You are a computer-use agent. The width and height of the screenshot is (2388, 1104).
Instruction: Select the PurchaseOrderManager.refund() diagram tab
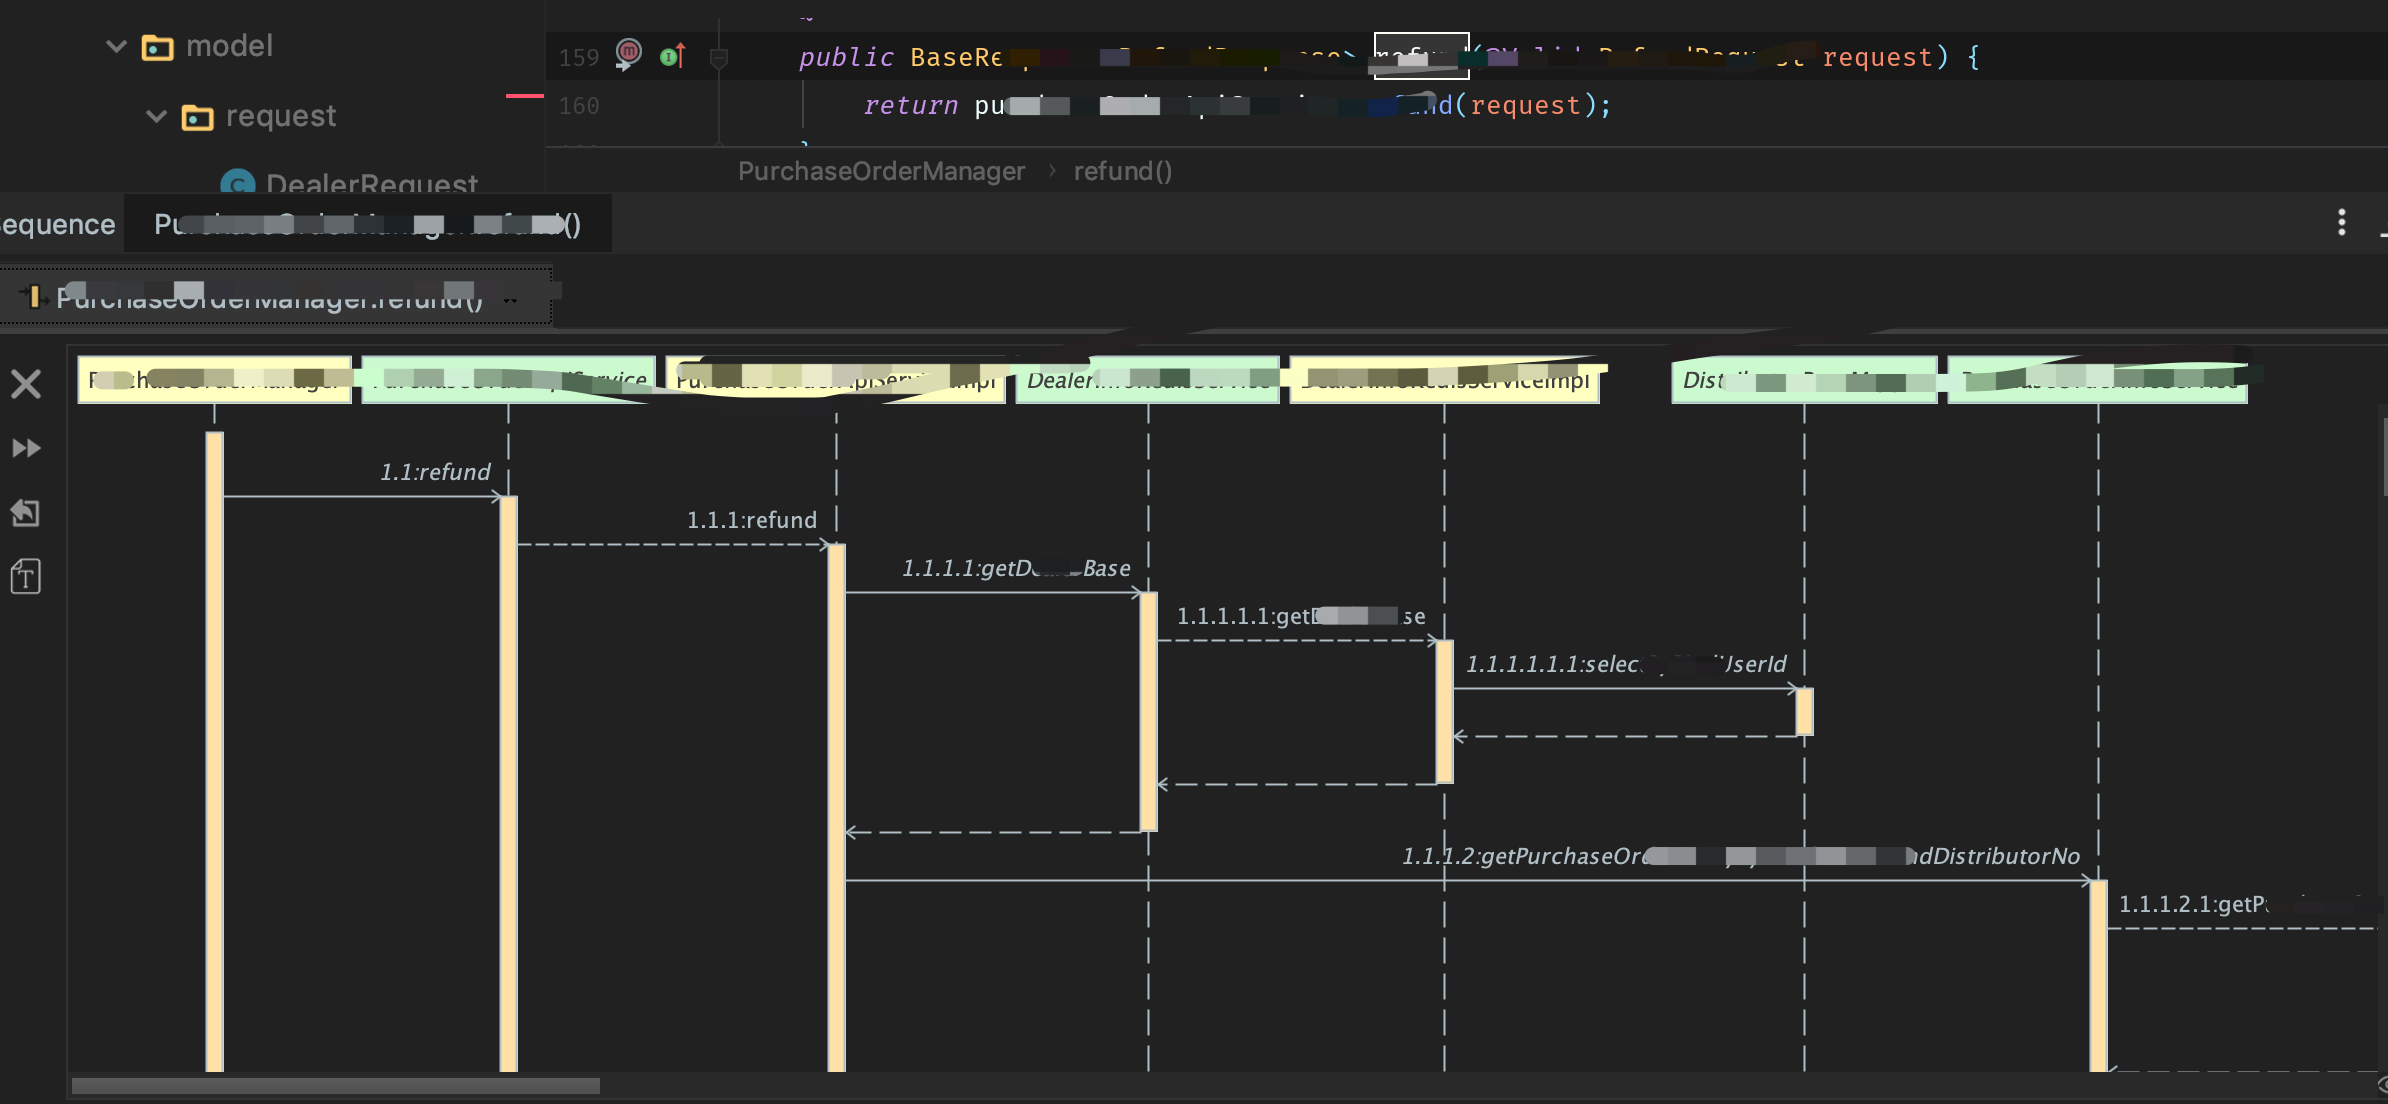click(366, 224)
